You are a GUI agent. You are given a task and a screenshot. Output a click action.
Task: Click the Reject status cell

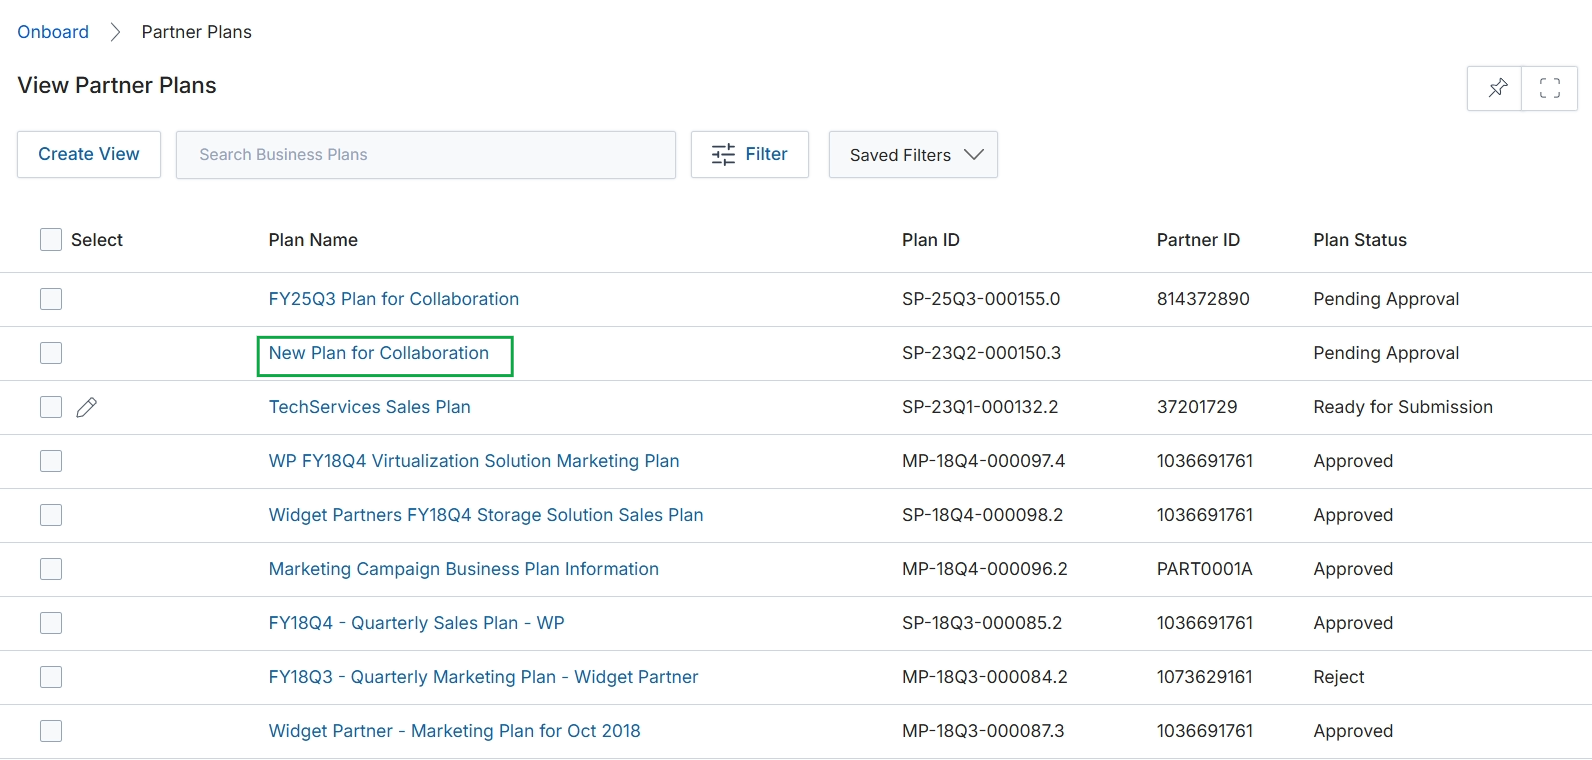click(1339, 677)
